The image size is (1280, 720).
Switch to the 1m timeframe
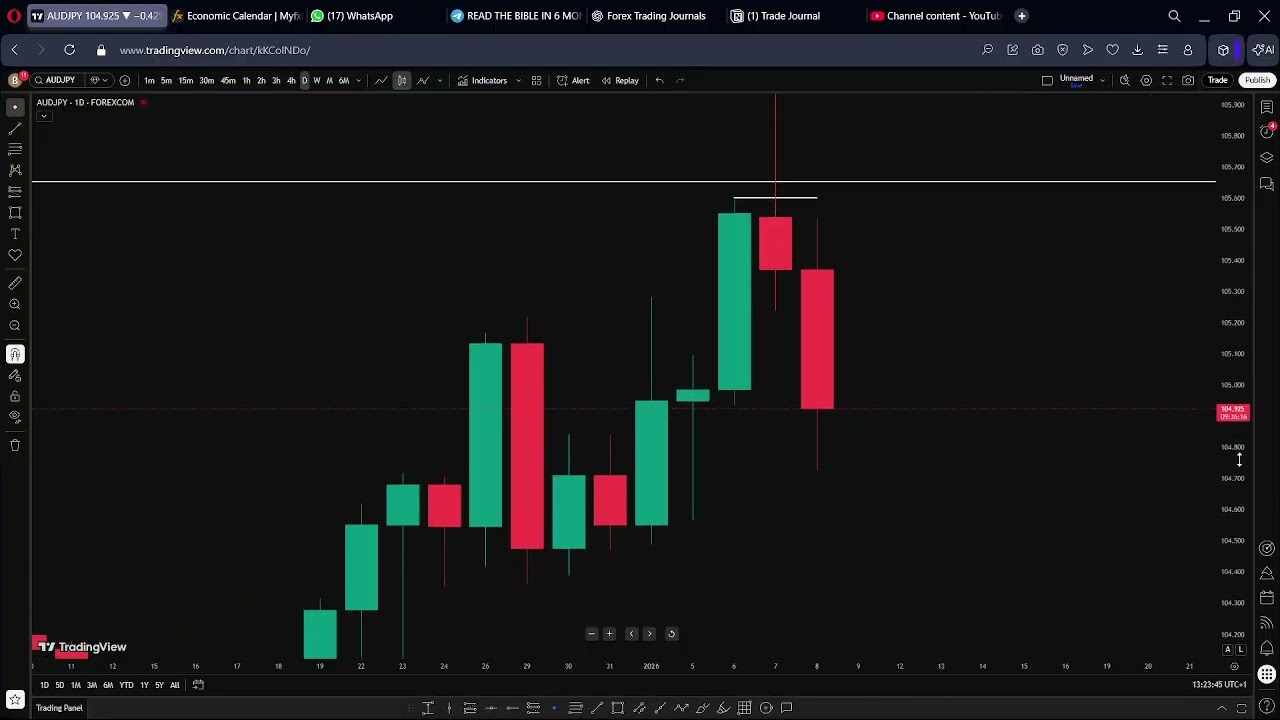(x=149, y=80)
